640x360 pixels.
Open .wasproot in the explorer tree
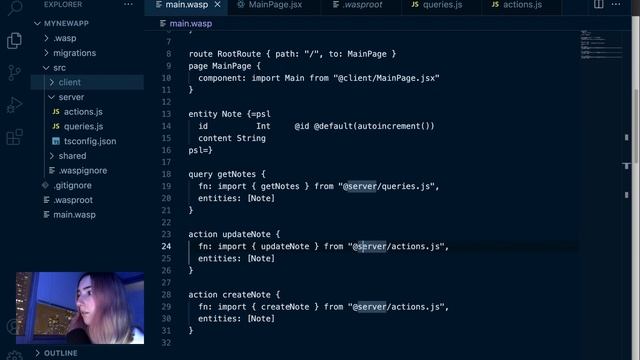[73, 200]
